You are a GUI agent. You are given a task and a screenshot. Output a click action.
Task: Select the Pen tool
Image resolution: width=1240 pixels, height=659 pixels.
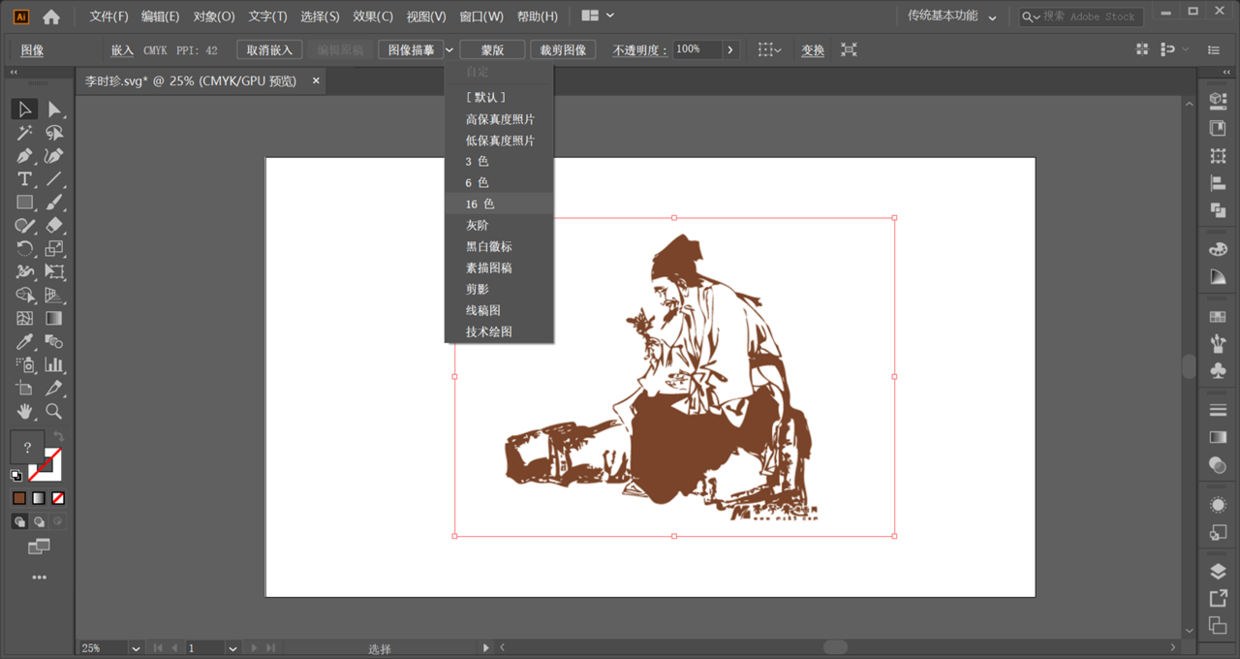click(x=25, y=156)
